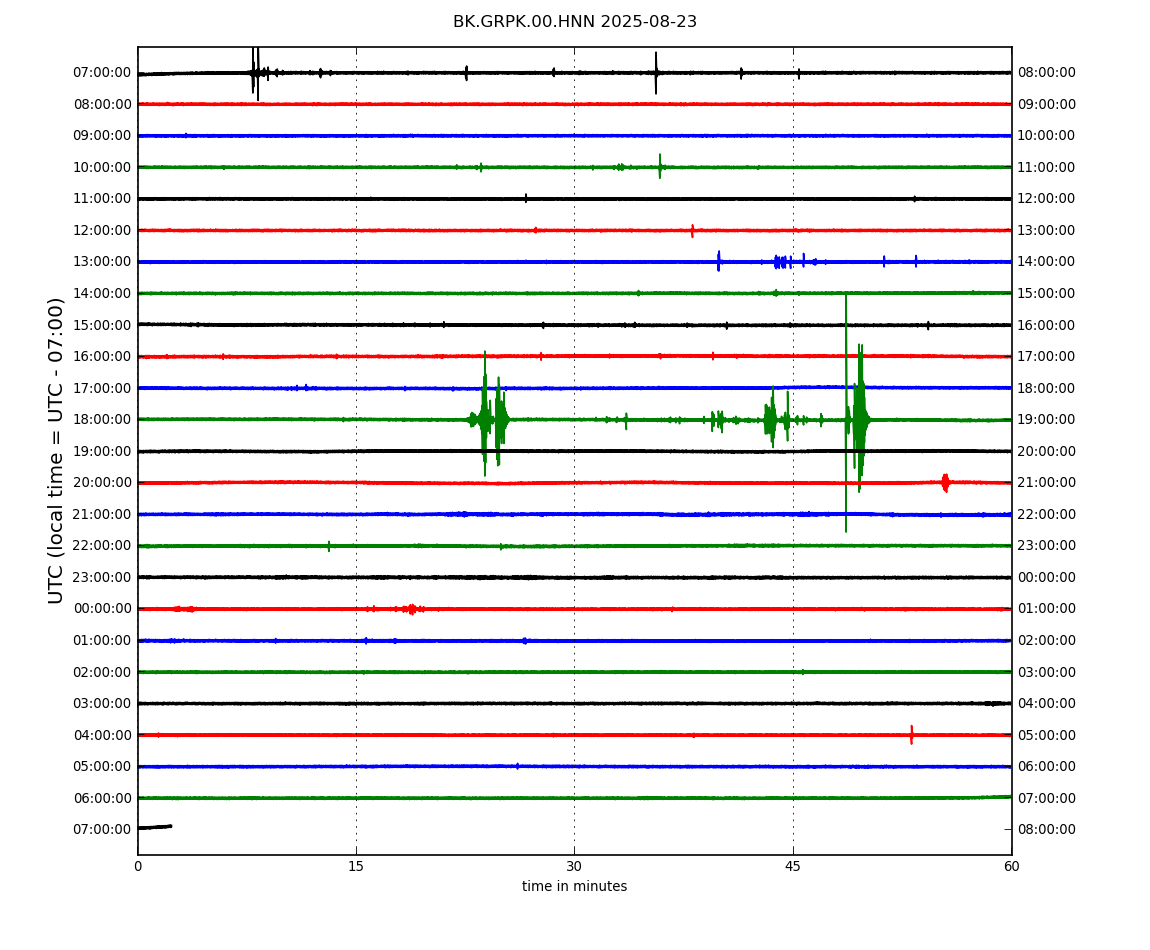Click the x-axis tick label 30
This screenshot has height=950, width=1150.
coord(574,866)
